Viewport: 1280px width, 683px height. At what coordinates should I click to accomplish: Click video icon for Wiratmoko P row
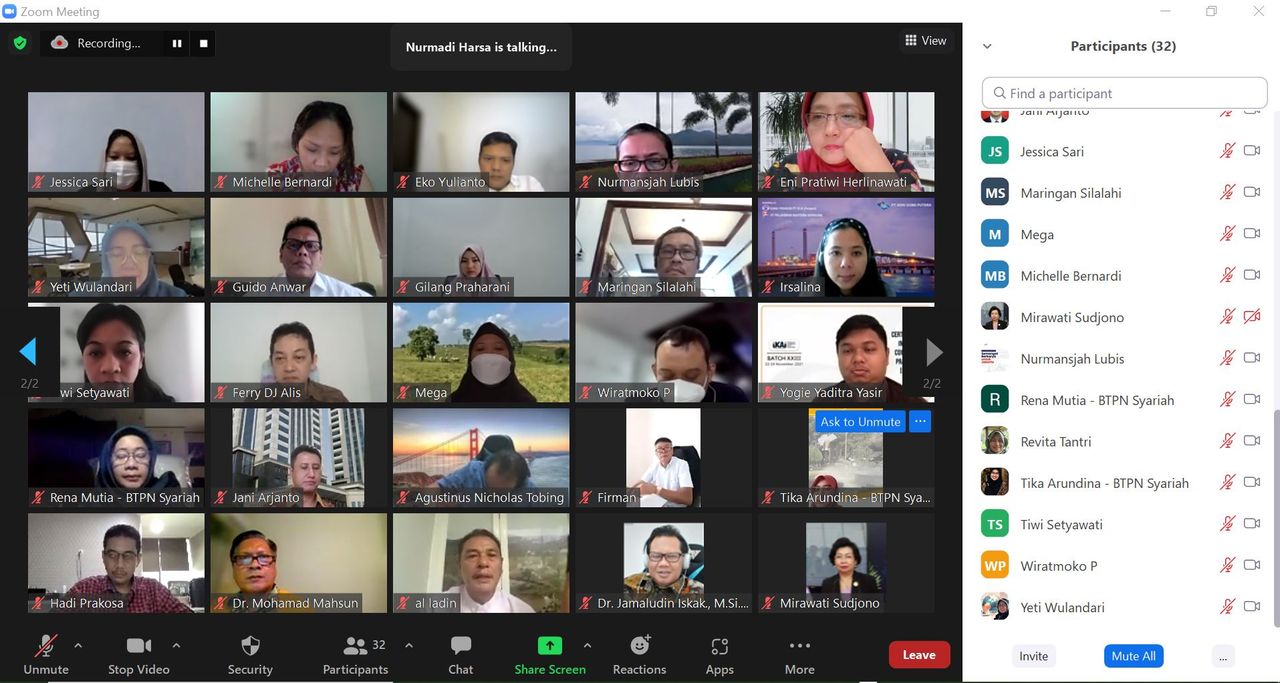(x=1252, y=566)
